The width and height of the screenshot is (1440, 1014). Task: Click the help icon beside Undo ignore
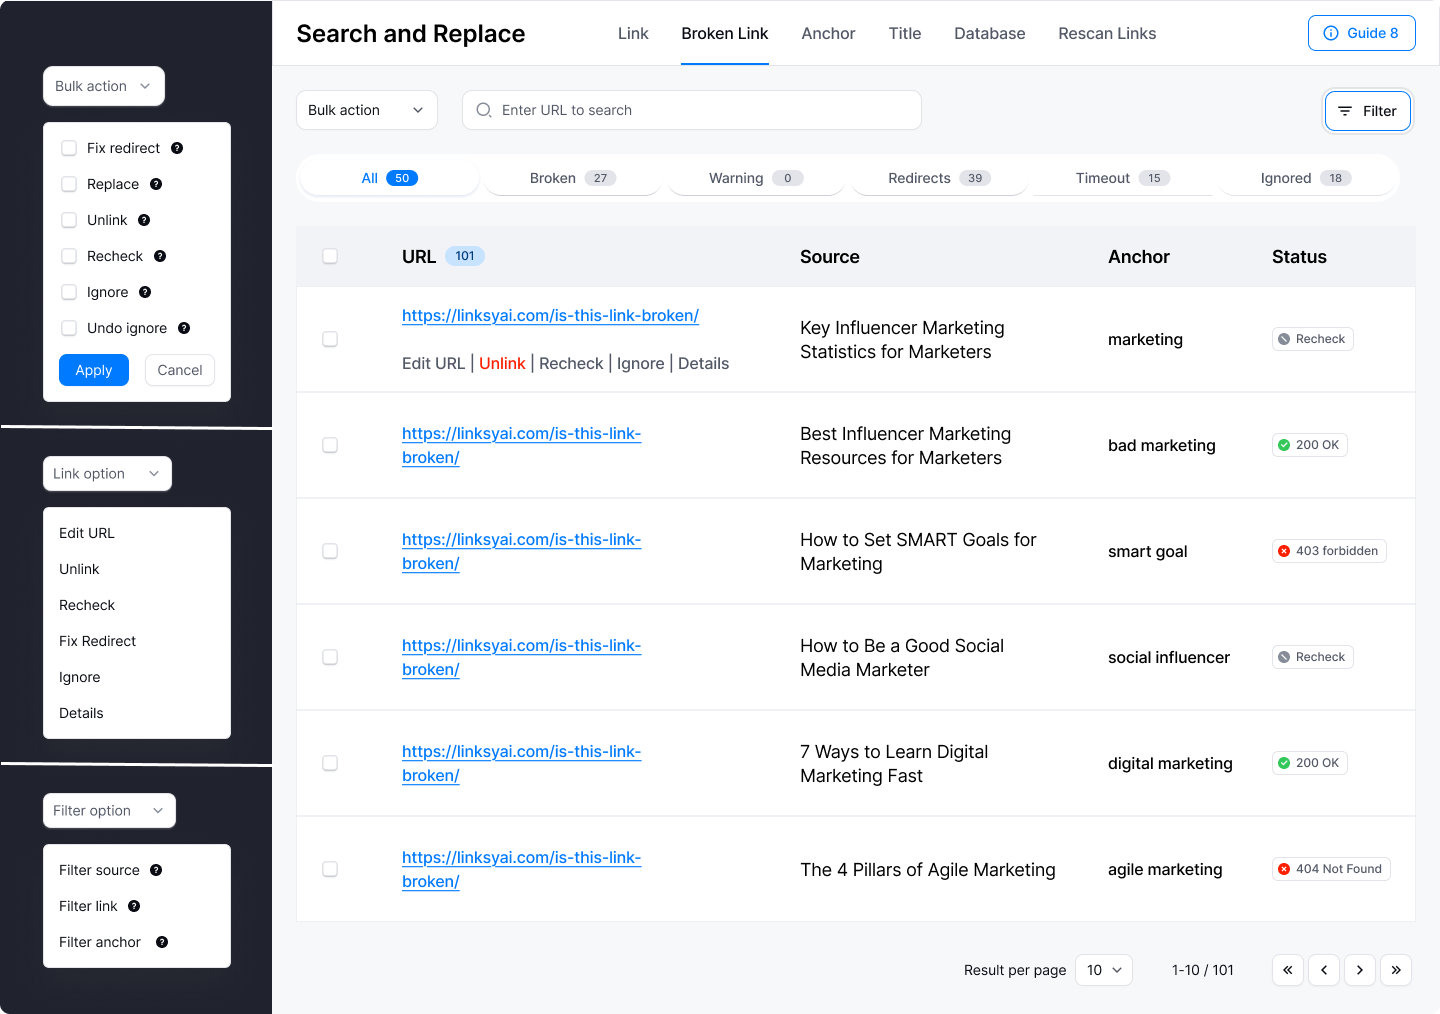pos(184,328)
